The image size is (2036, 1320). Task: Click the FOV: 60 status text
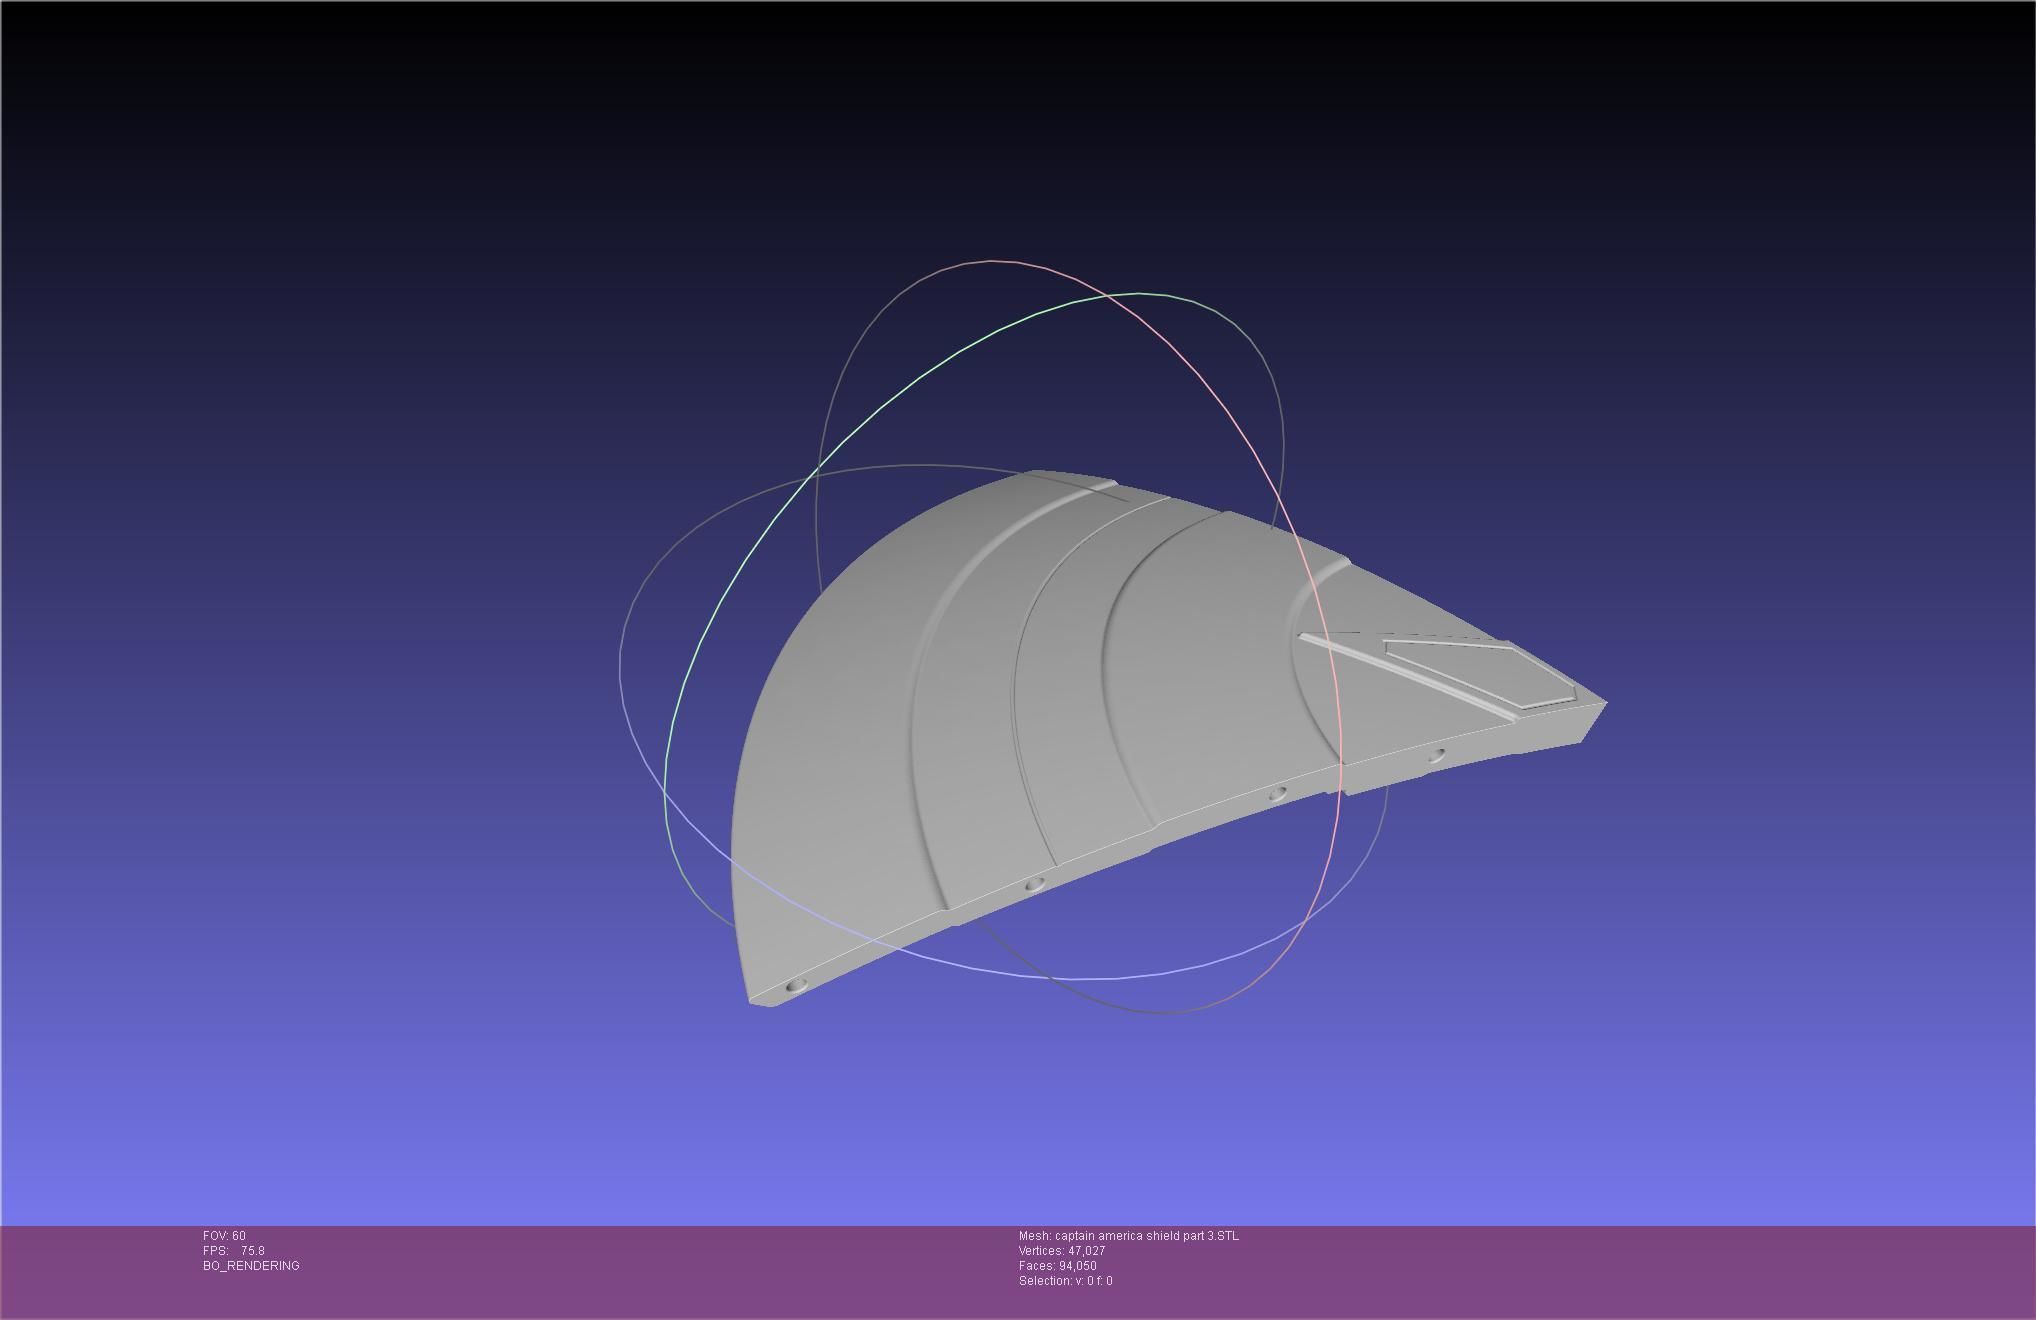point(224,1236)
